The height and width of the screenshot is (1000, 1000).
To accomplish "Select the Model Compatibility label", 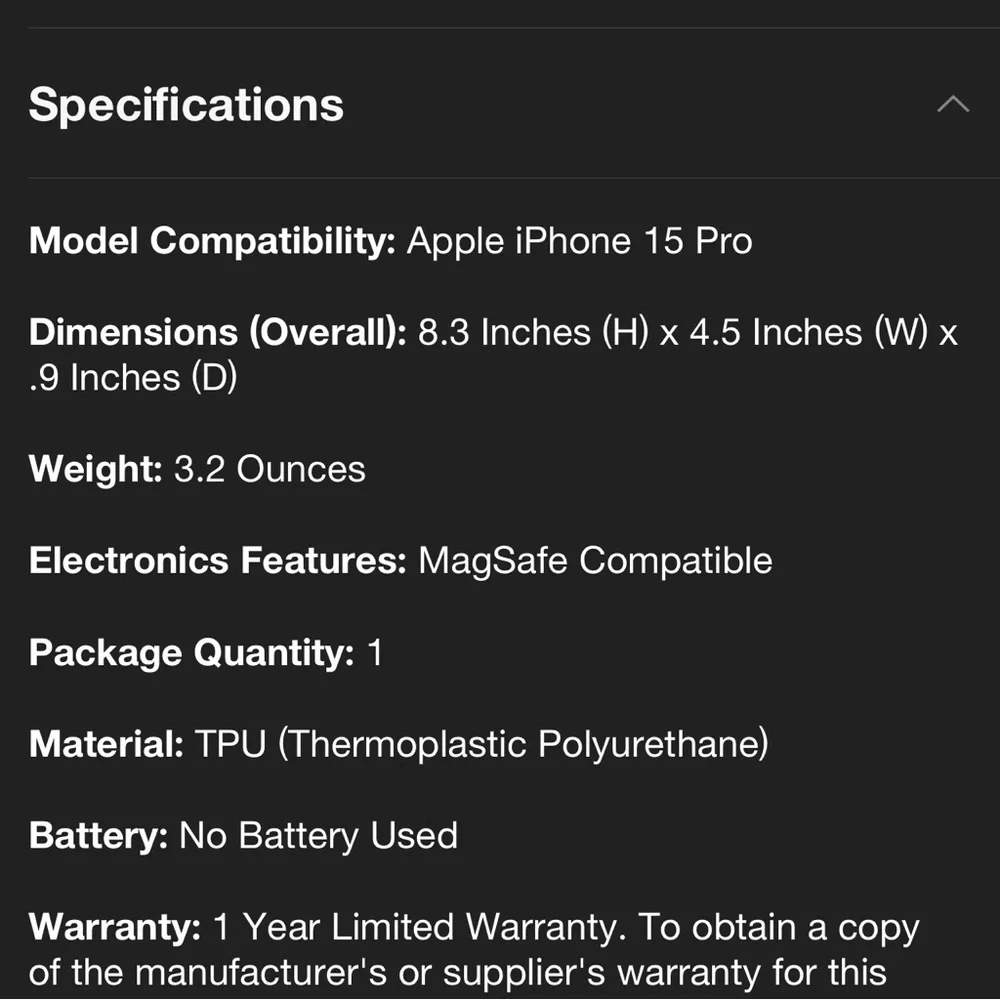I will [x=212, y=242].
